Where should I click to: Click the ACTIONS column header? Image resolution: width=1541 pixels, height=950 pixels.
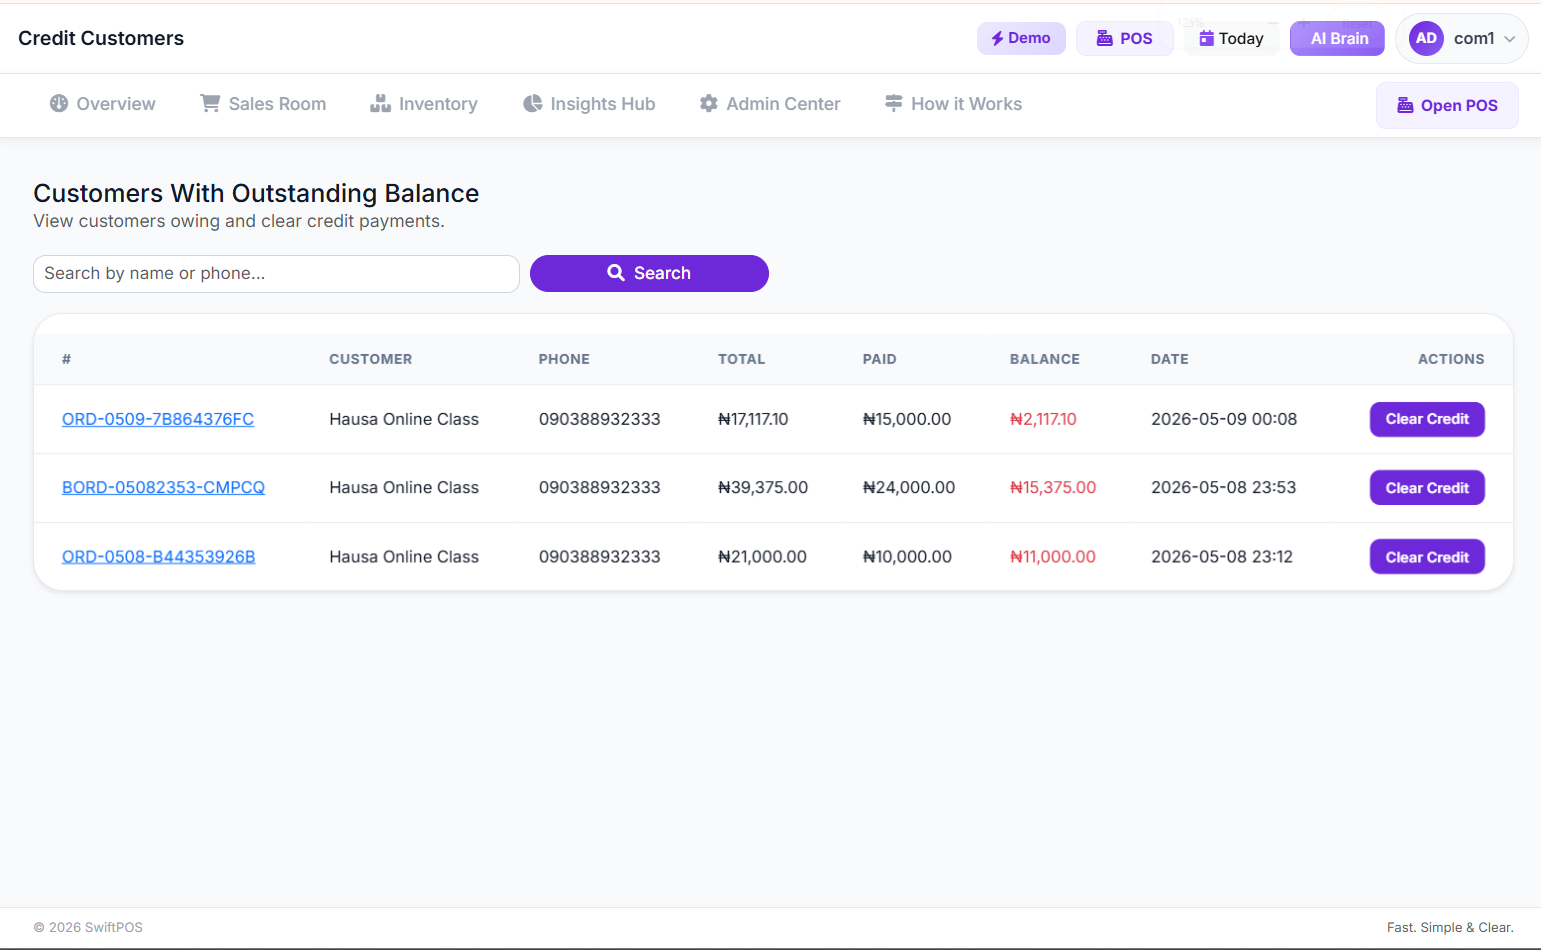[x=1451, y=359]
